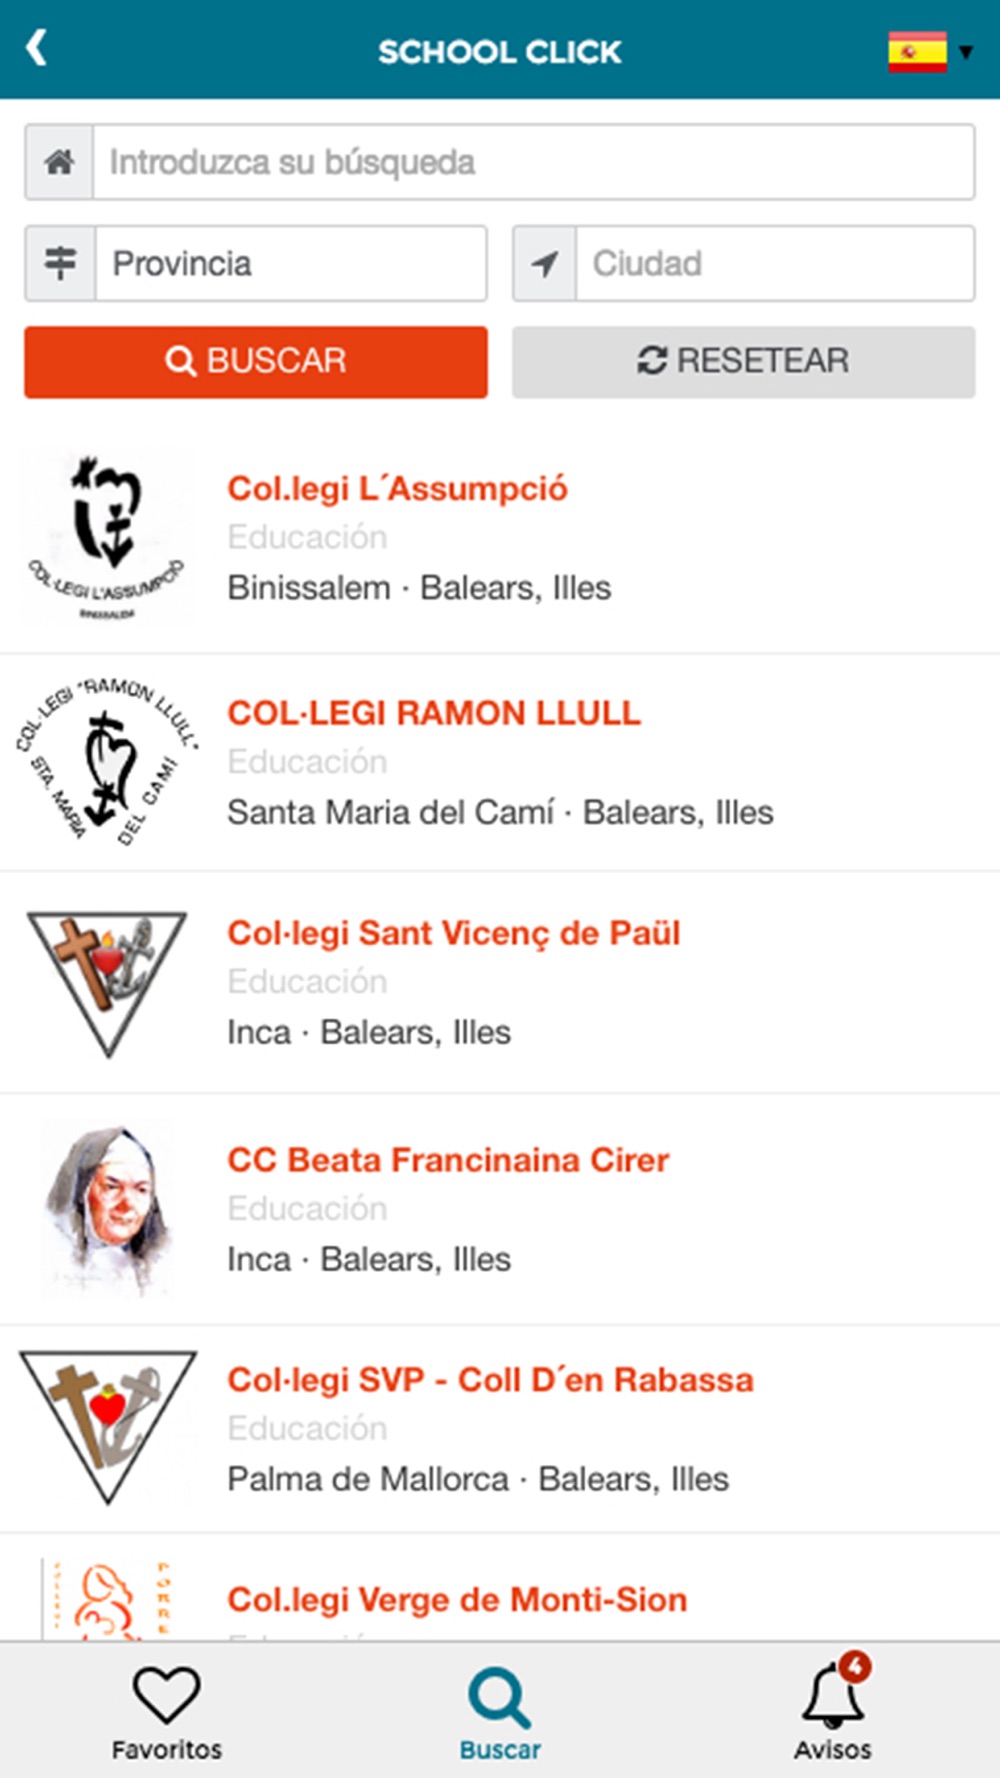This screenshot has height=1778, width=1000.
Task: Focus the Ciudad input field
Action: (x=774, y=264)
